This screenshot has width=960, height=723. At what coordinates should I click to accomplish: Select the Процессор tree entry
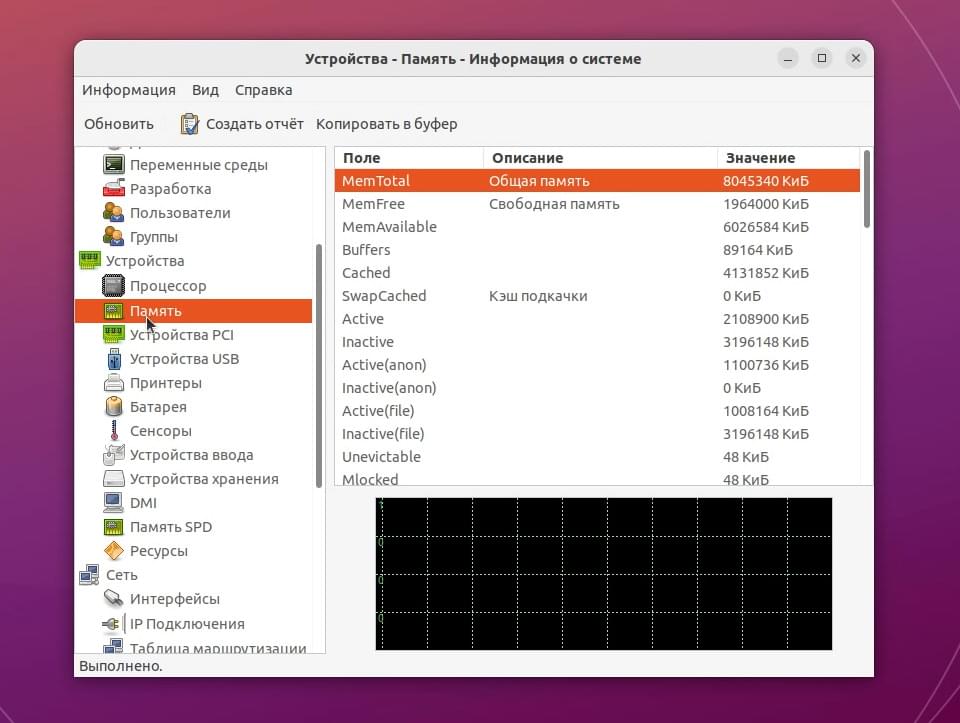pos(168,286)
